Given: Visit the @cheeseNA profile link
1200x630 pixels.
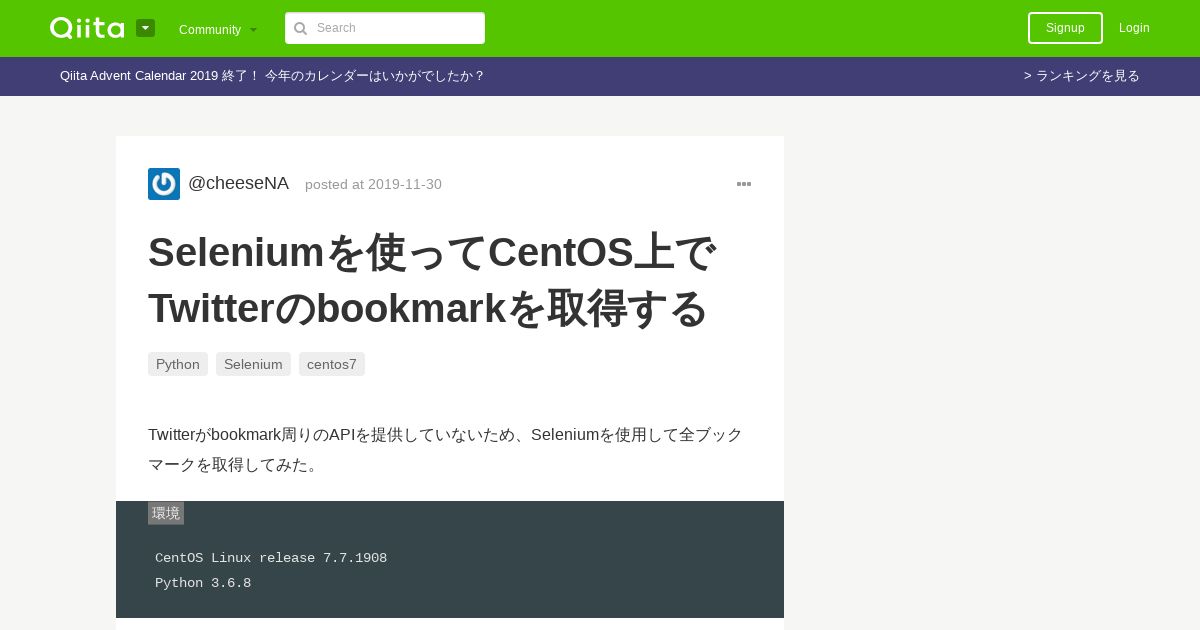Looking at the screenshot, I should pos(238,183).
